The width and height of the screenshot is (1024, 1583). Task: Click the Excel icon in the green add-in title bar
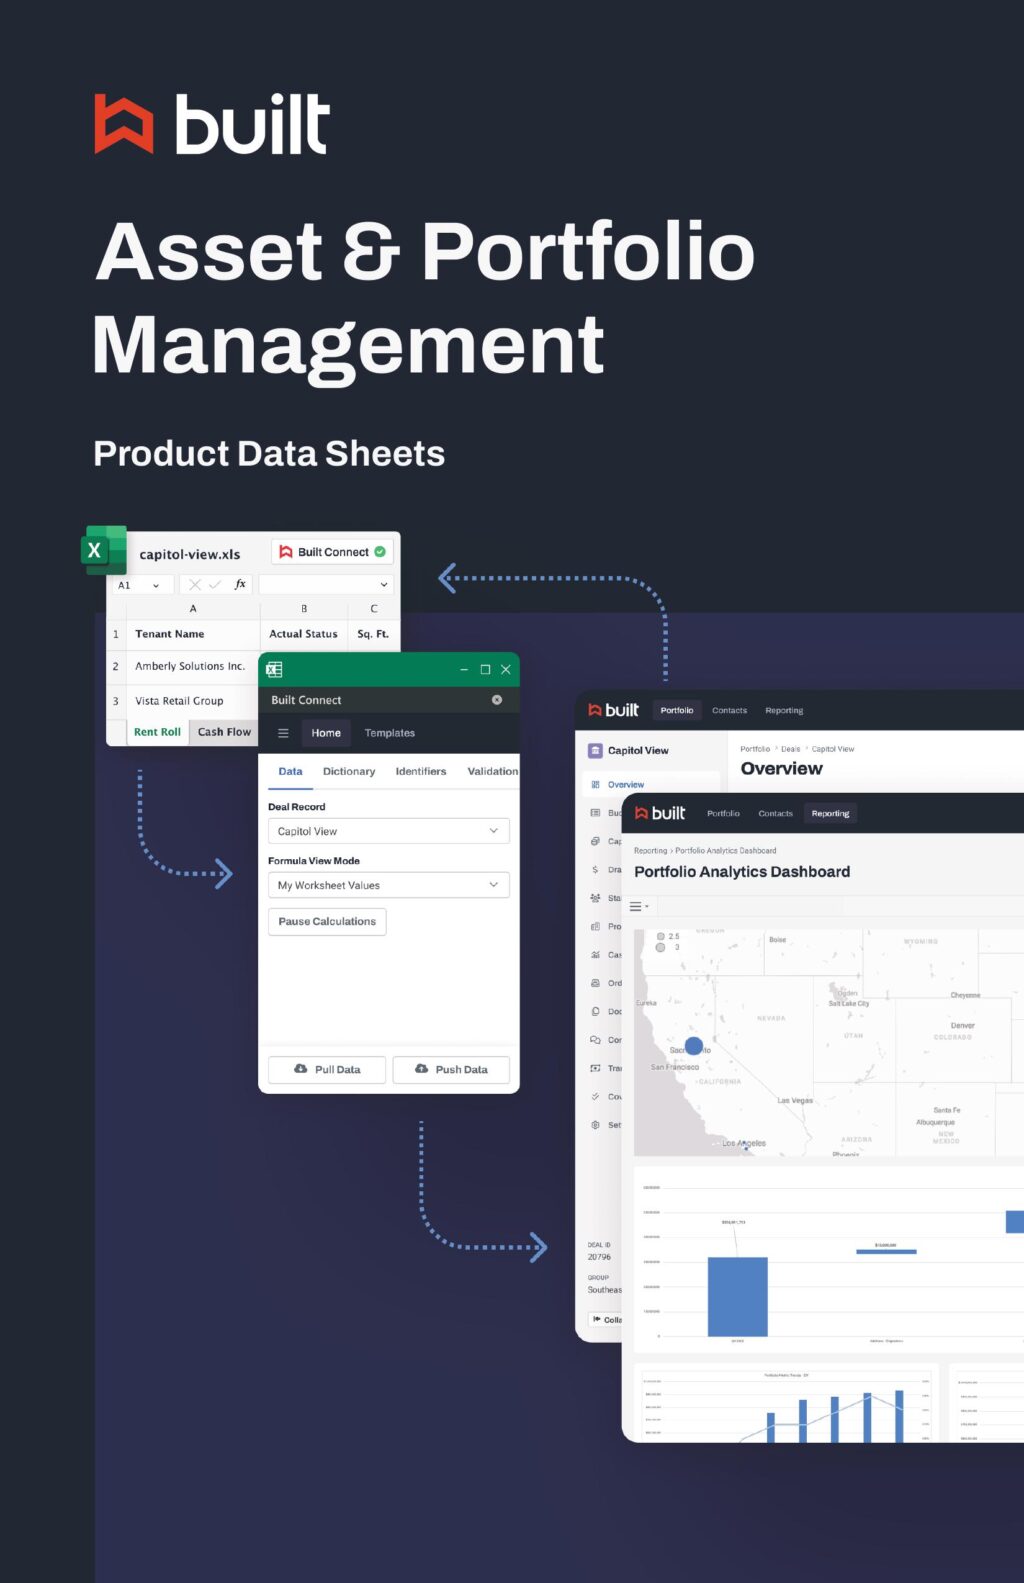(x=274, y=669)
